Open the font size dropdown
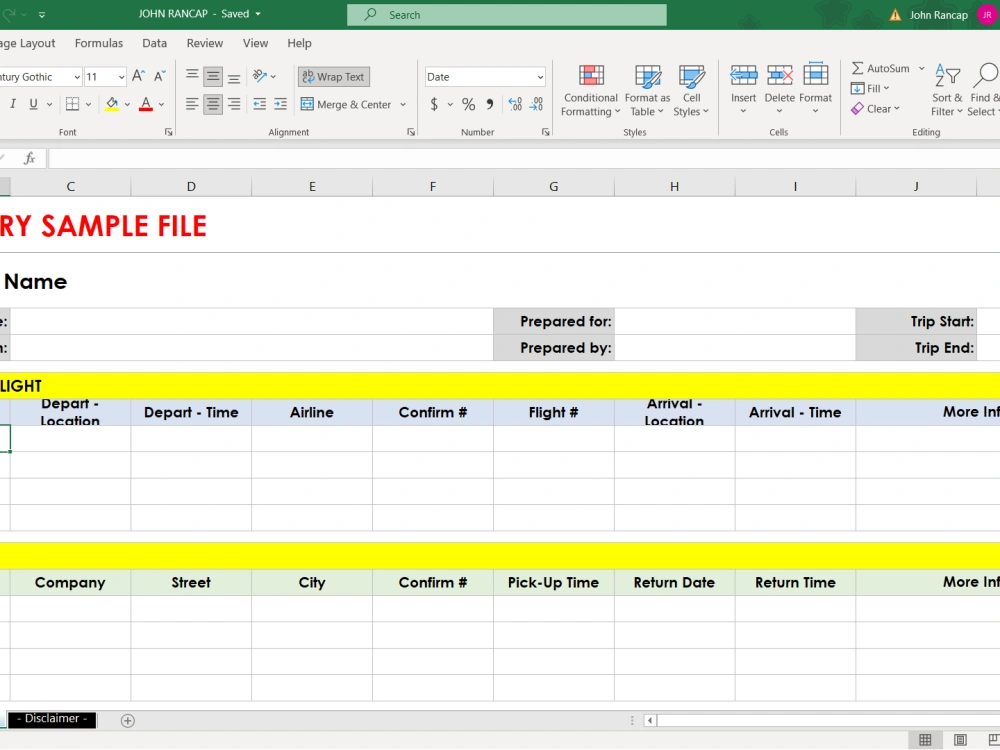Image resolution: width=1000 pixels, height=750 pixels. [121, 77]
